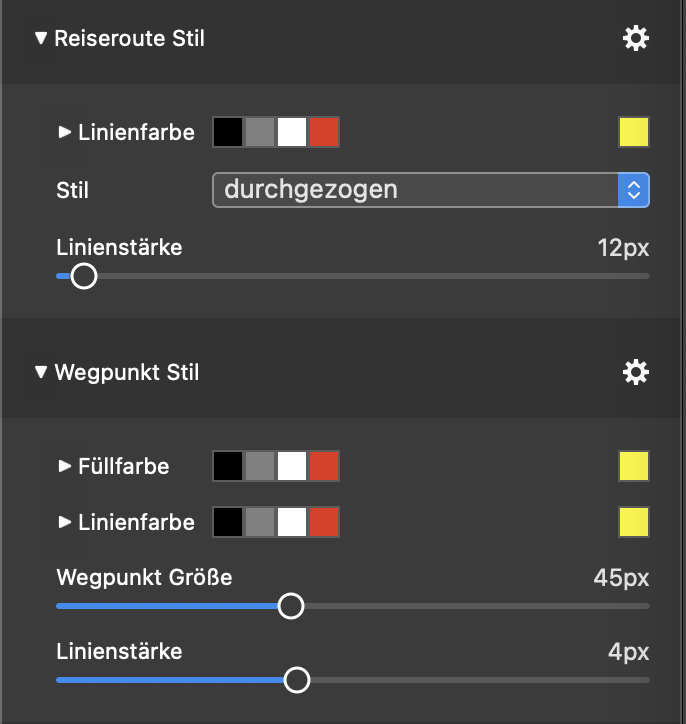Open yellow Wegpunkt Linienfarbe color well
686x724 pixels.
[x=634, y=522]
